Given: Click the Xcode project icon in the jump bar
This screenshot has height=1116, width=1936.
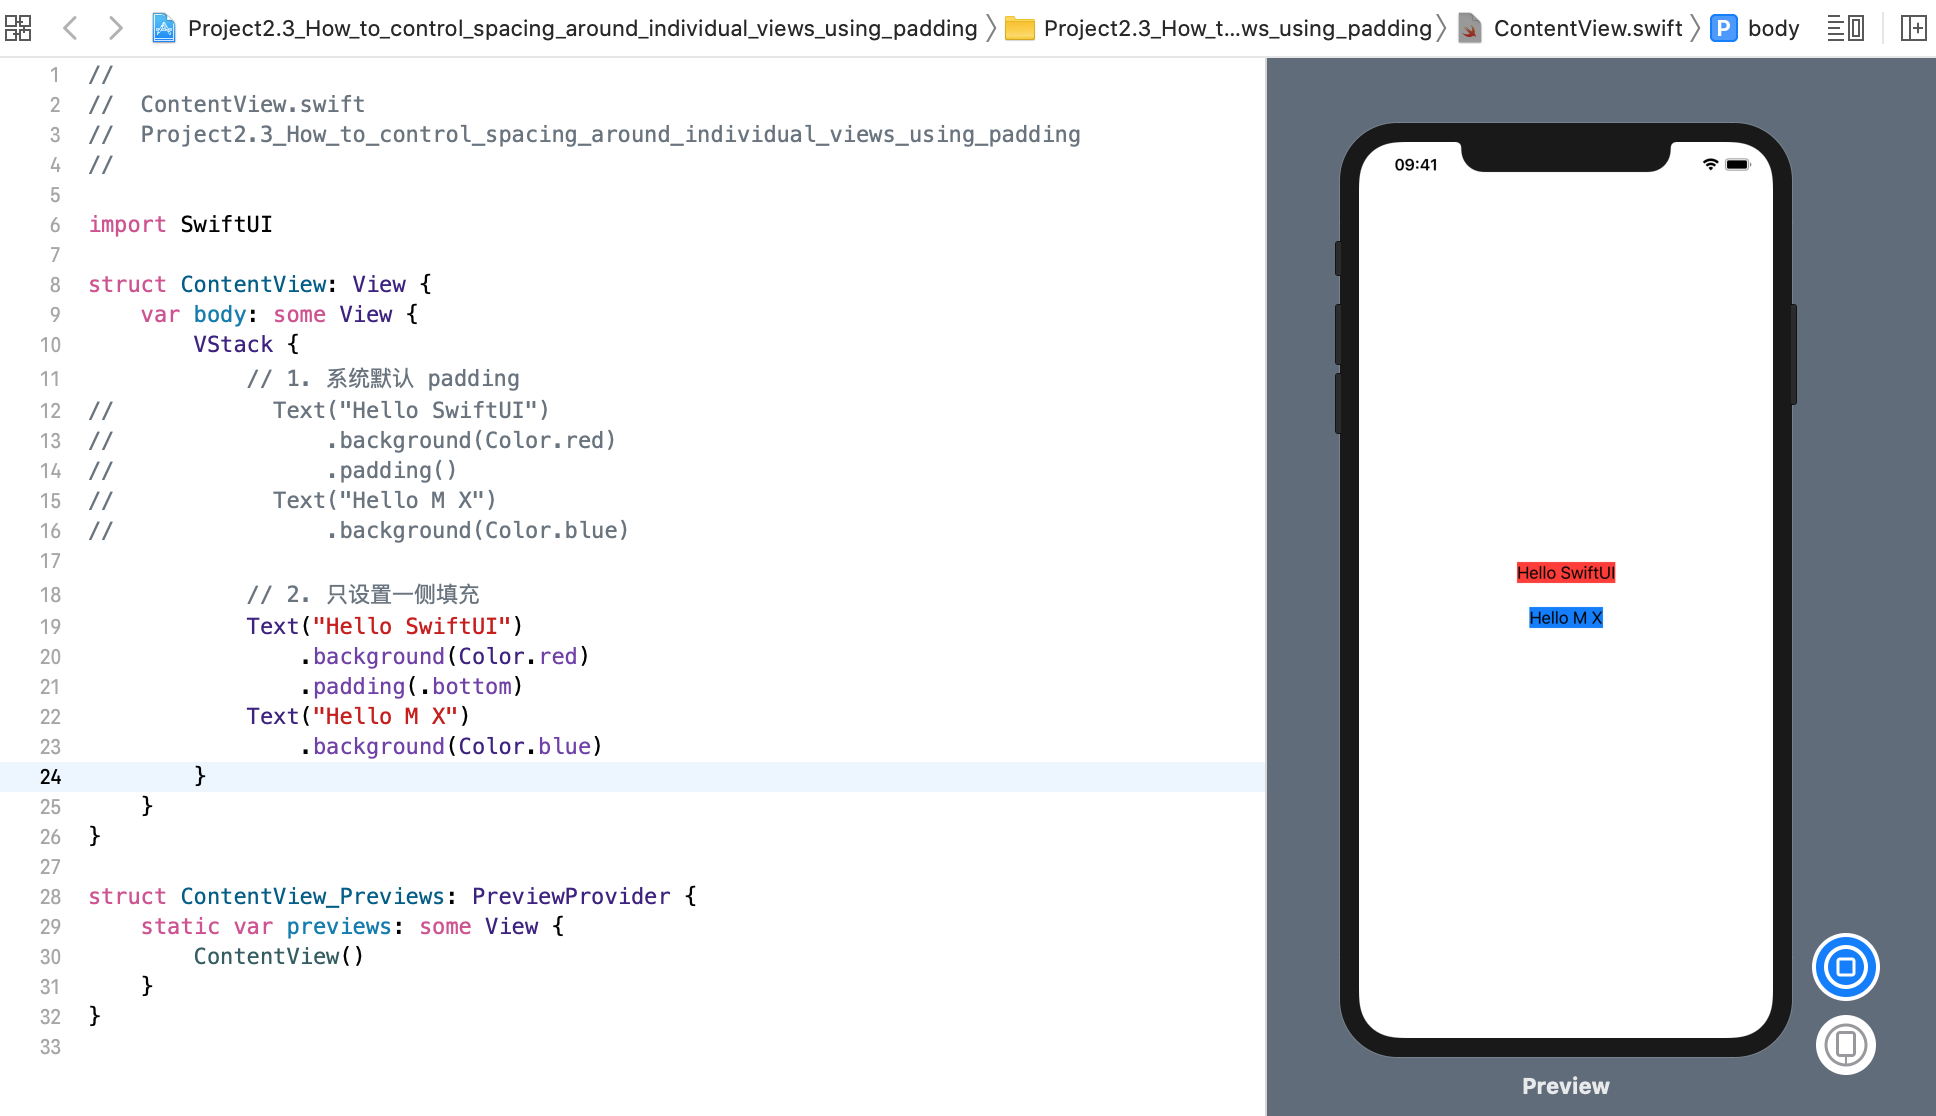Looking at the screenshot, I should pyautogui.click(x=163, y=28).
